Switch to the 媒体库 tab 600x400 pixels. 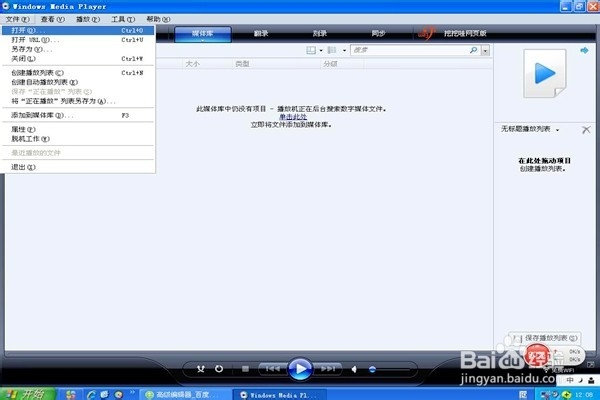[x=203, y=34]
